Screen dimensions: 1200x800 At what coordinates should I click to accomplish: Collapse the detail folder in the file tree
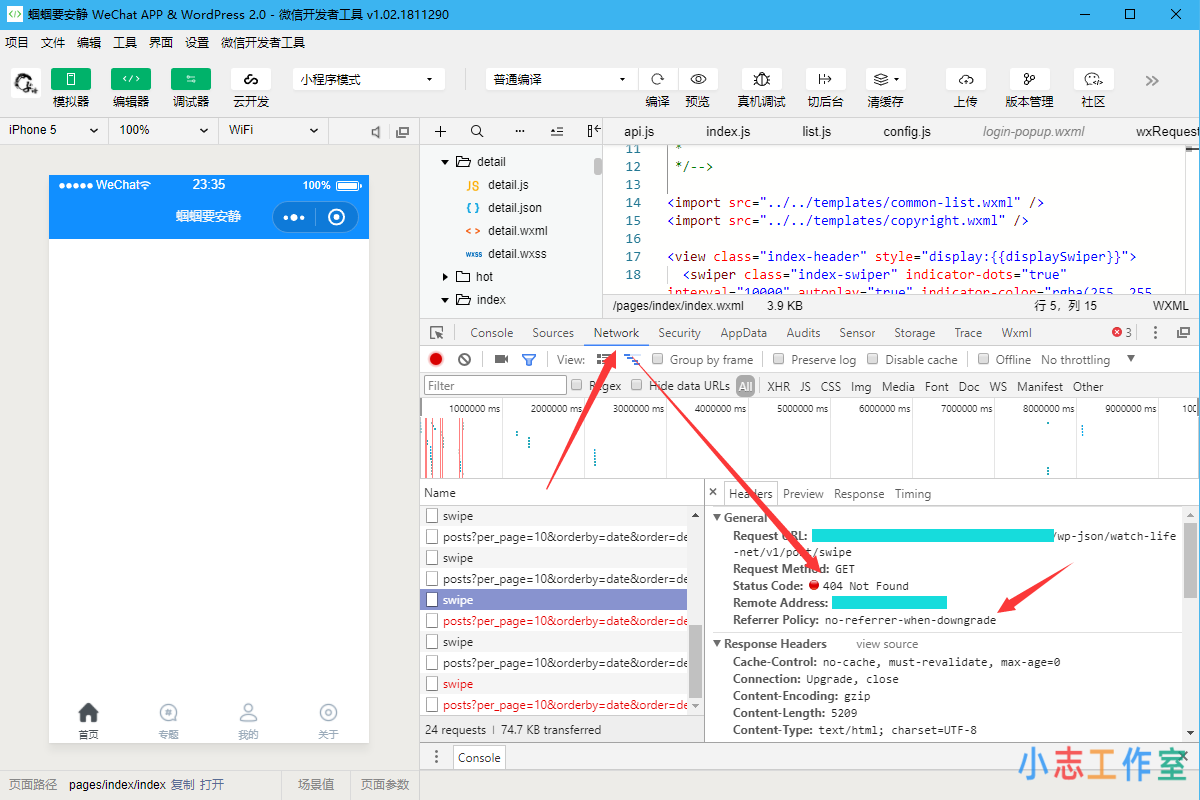coord(444,161)
